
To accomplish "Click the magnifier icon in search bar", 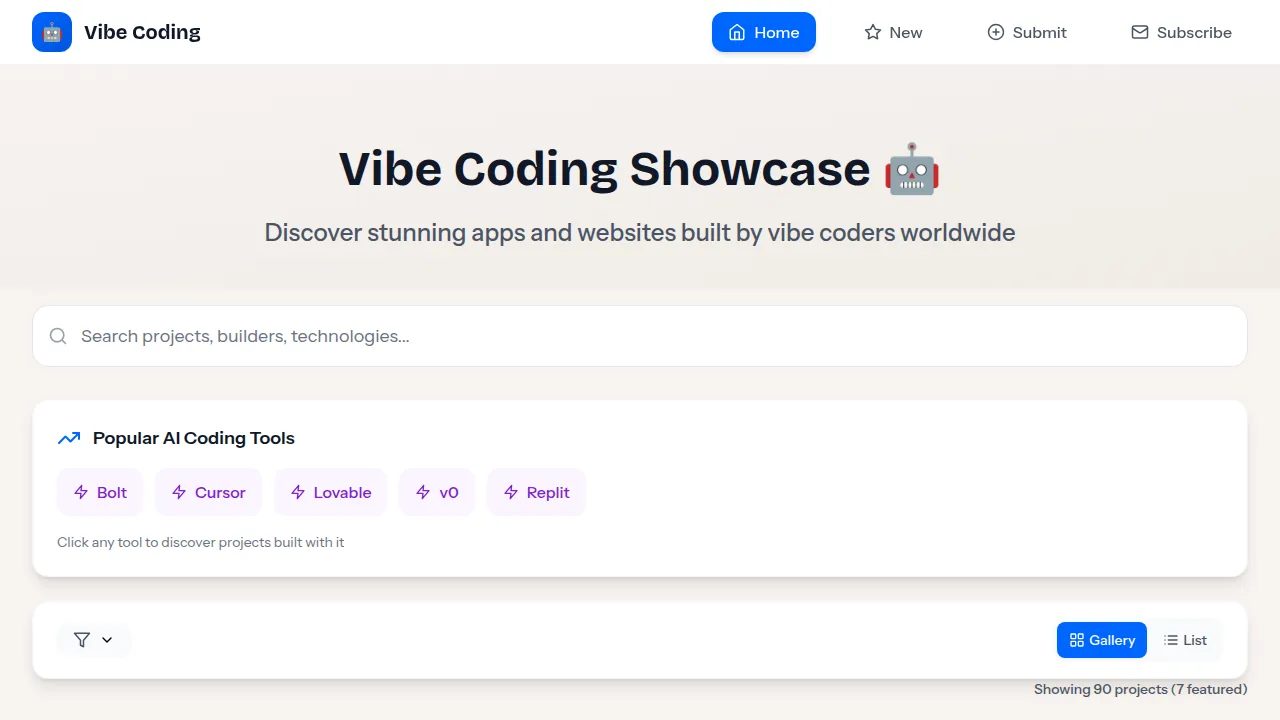I will coord(58,336).
